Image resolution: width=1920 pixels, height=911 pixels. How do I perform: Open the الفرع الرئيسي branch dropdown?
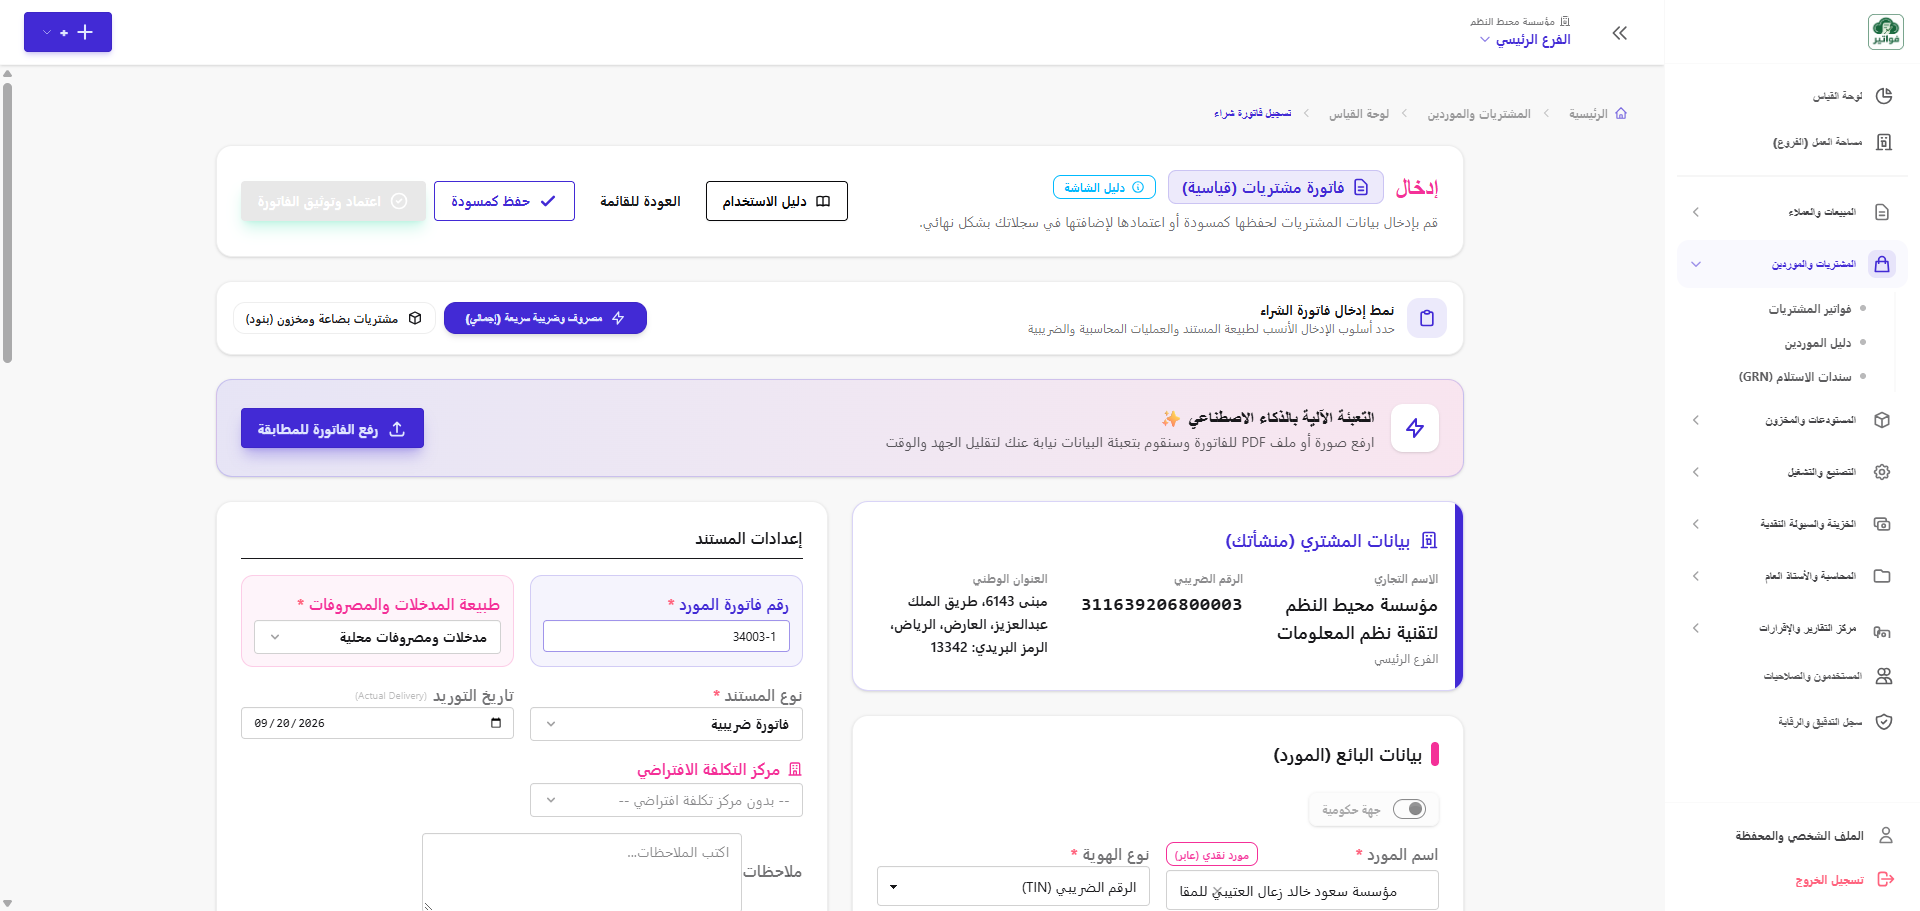tap(1525, 40)
